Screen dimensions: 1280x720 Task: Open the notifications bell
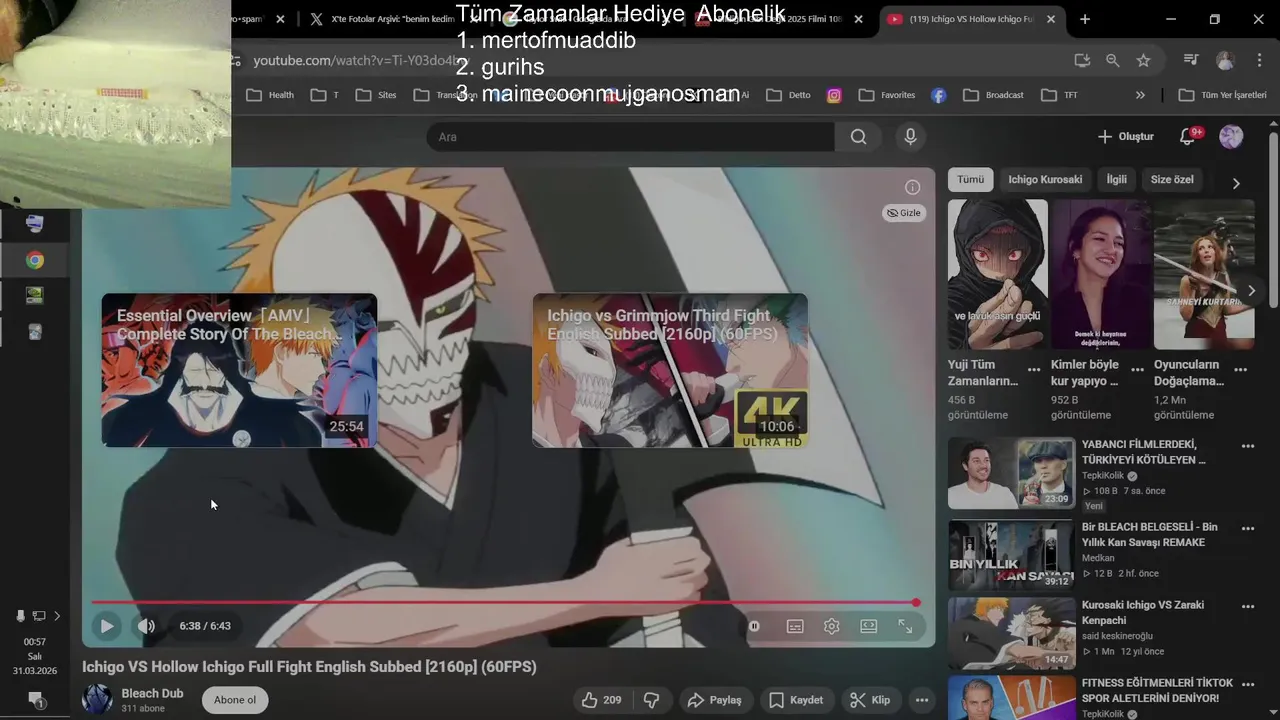(1188, 137)
